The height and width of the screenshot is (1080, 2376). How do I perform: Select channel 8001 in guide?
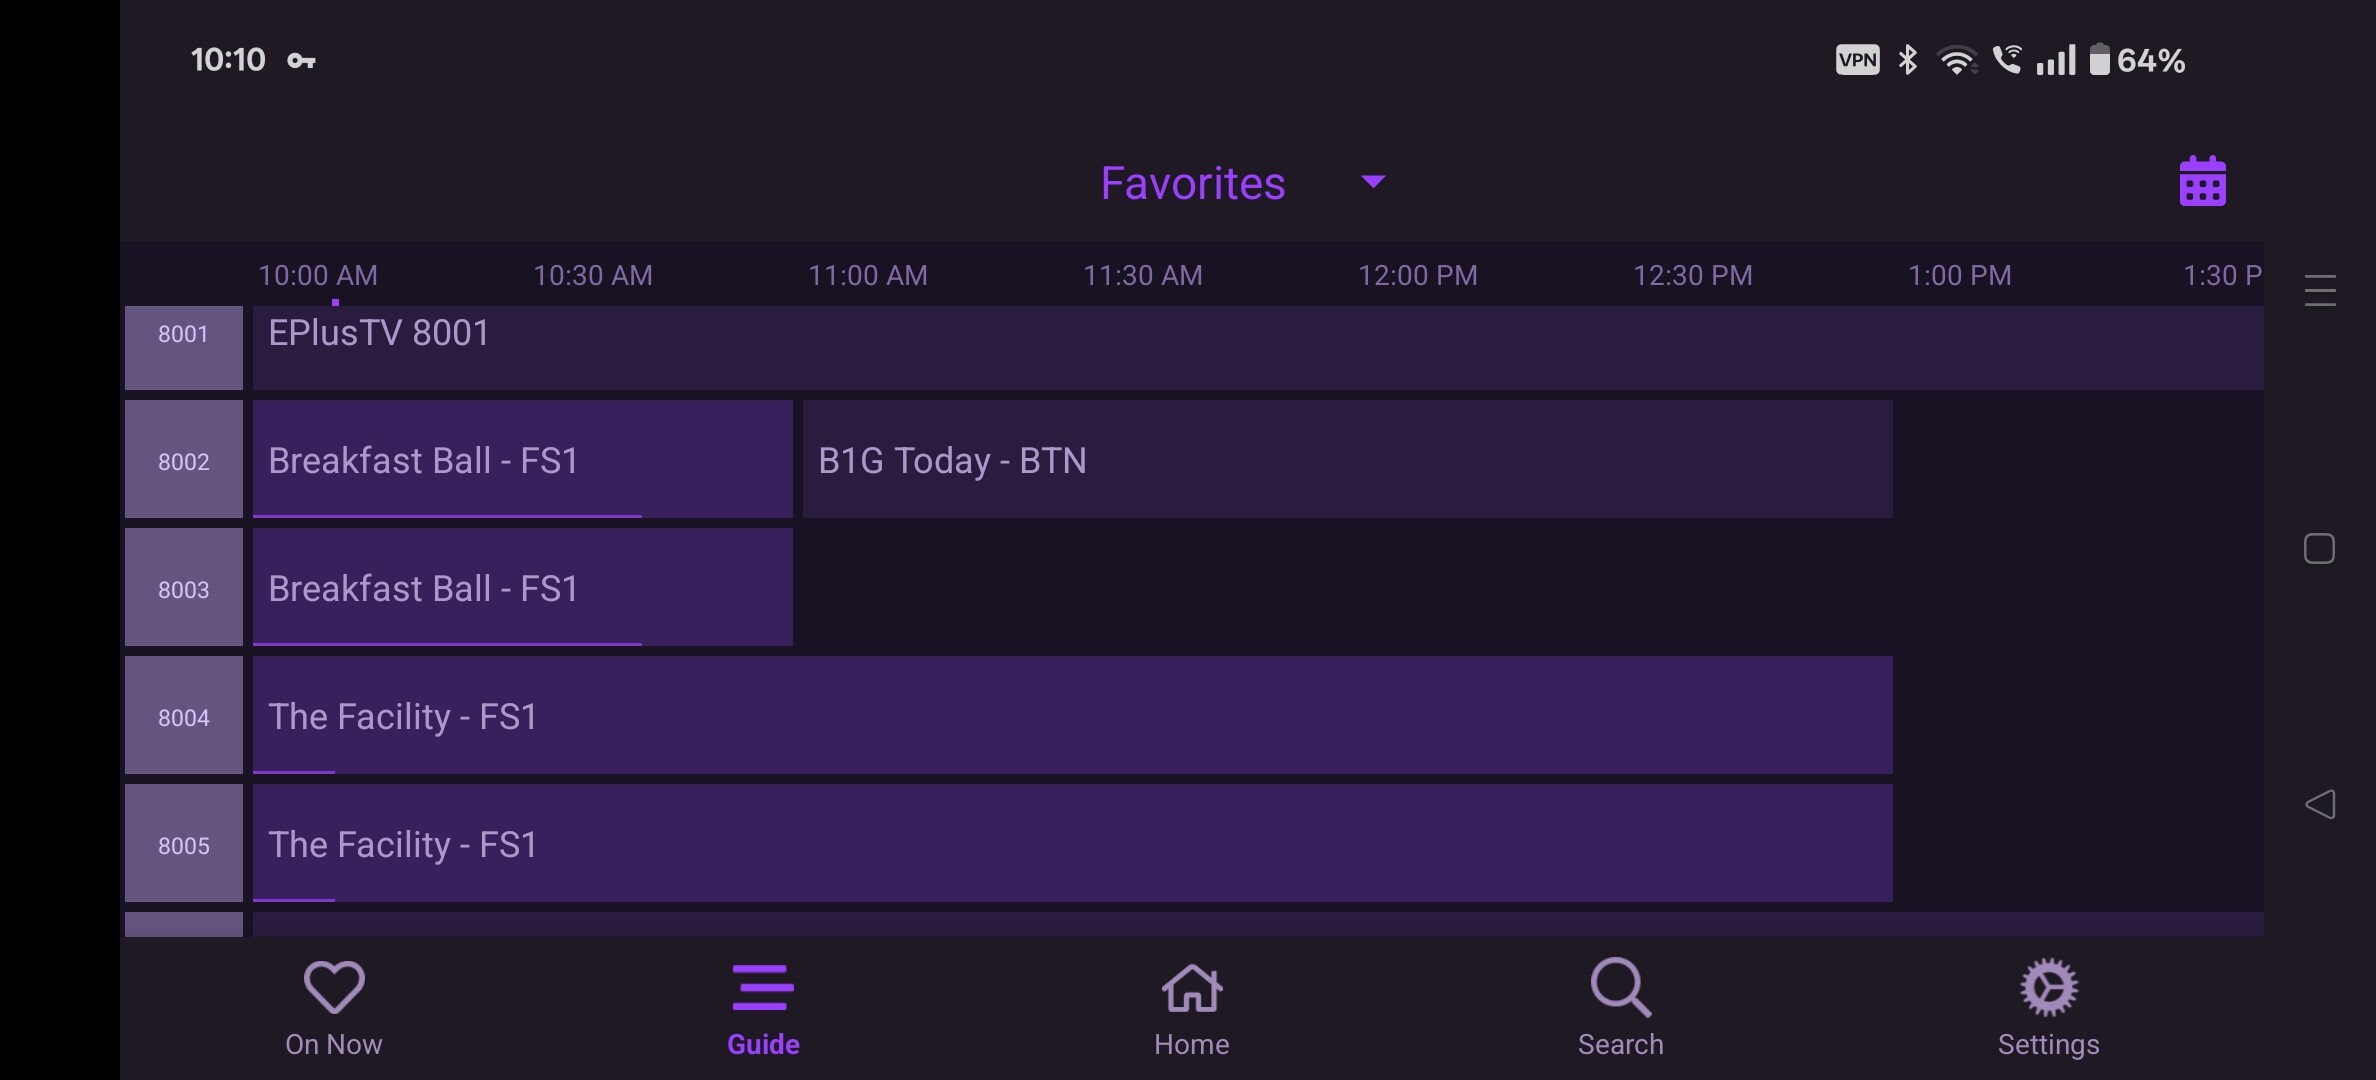click(x=184, y=346)
